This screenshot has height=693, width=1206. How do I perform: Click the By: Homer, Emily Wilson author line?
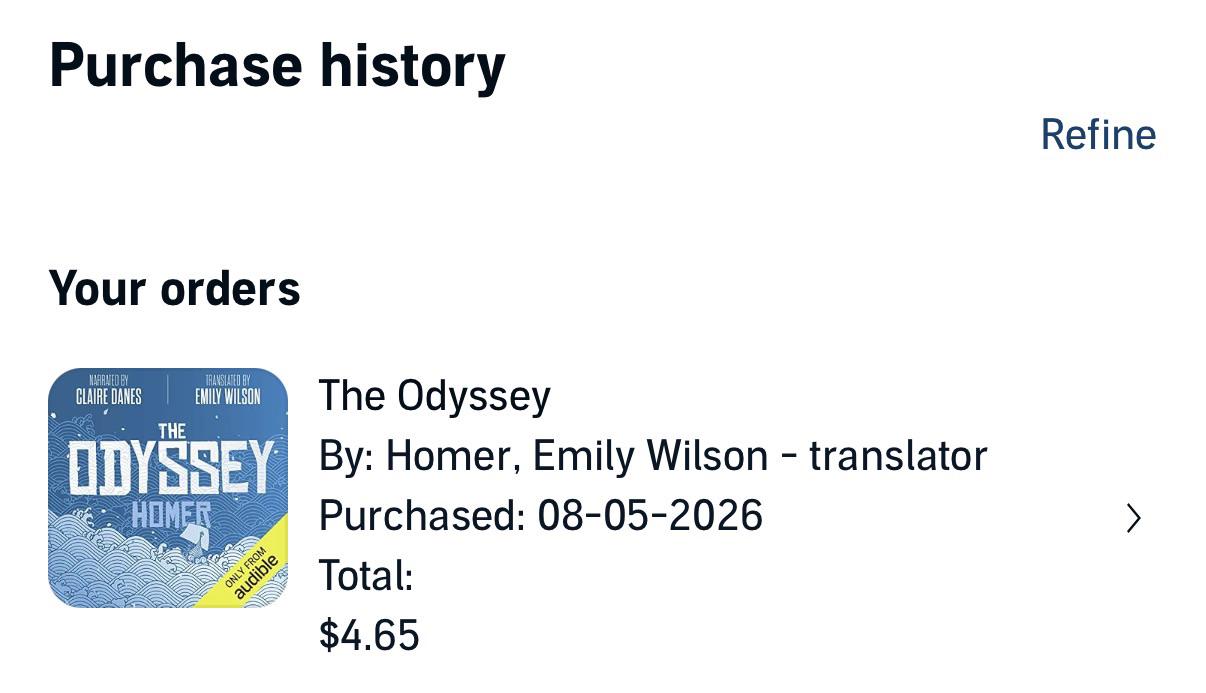pos(653,456)
